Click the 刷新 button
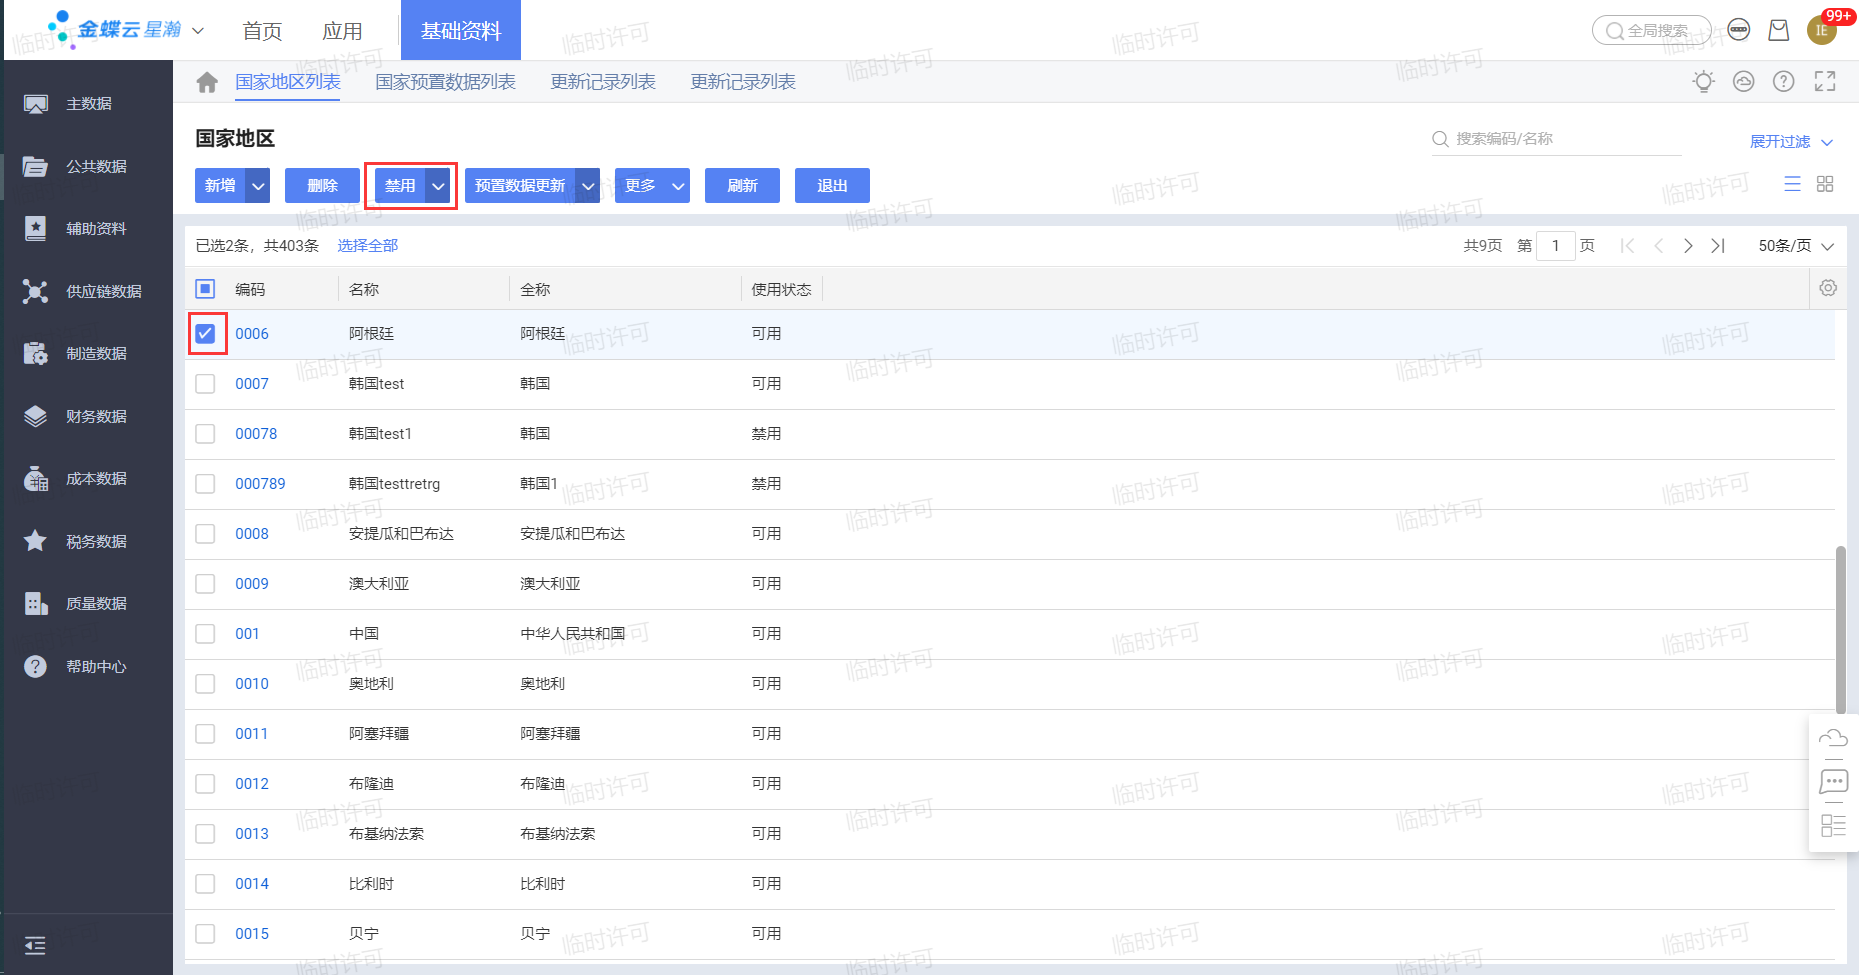The width and height of the screenshot is (1859, 975). [x=742, y=186]
